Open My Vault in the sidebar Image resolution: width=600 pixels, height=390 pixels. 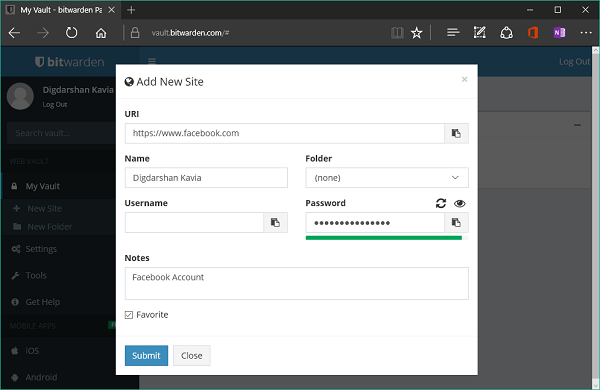(42, 186)
